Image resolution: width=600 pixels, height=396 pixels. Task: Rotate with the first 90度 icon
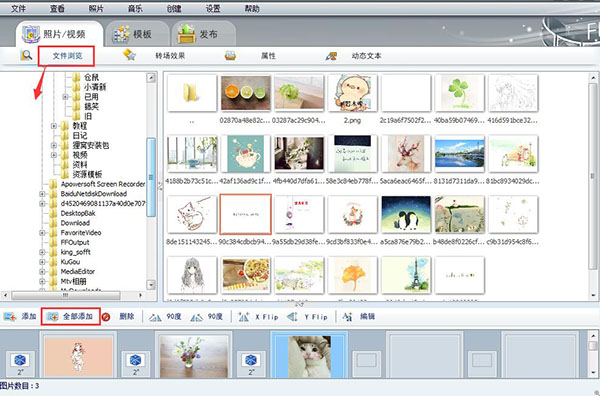click(x=155, y=317)
